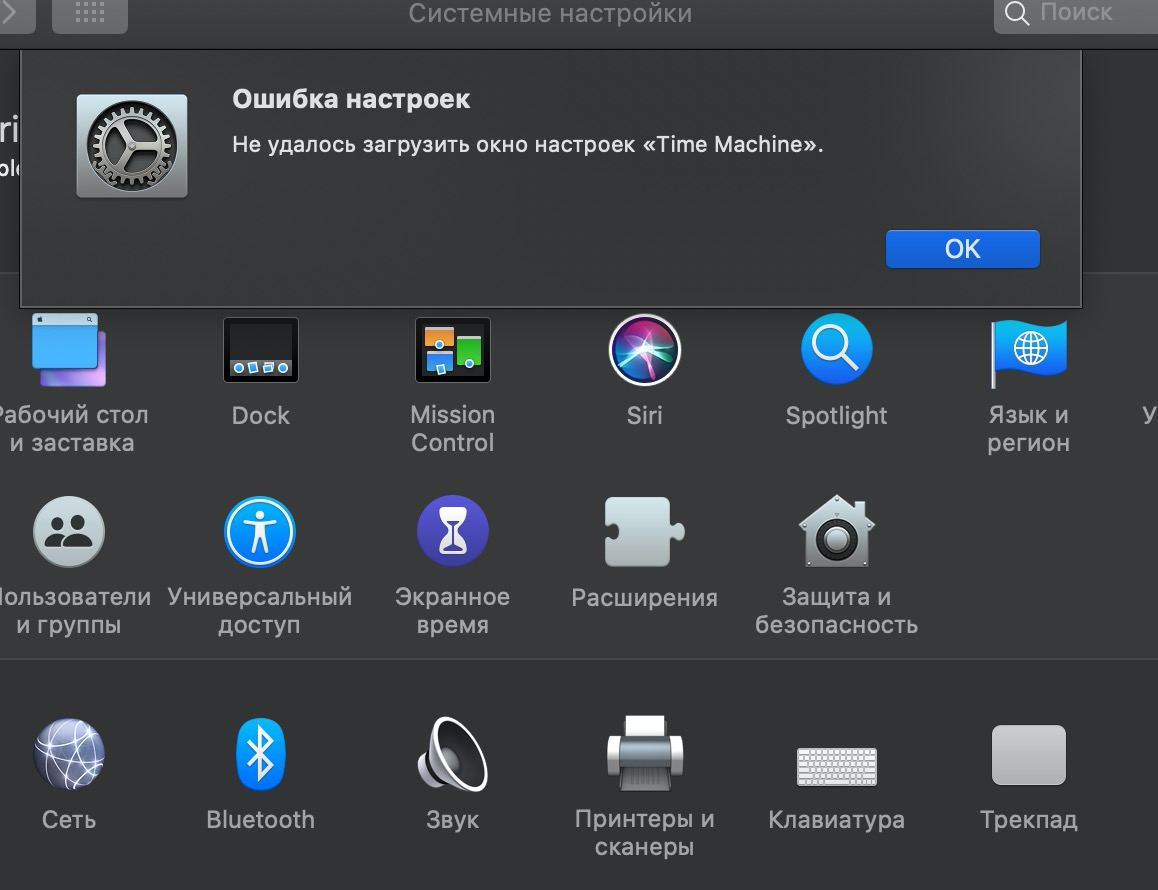Open Bluetooth preferences

tap(260, 754)
